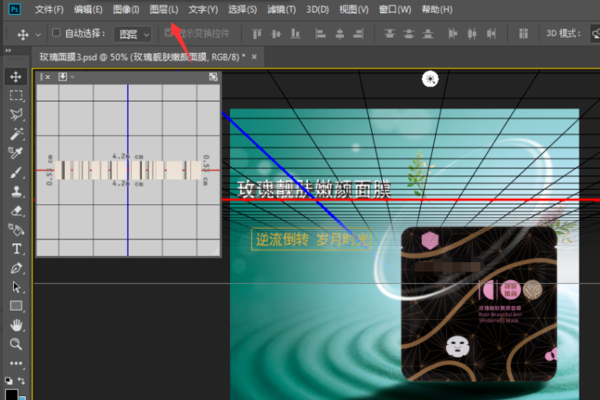The height and width of the screenshot is (400, 600).
Task: Open the 3D(D) menu
Action: click(x=318, y=9)
